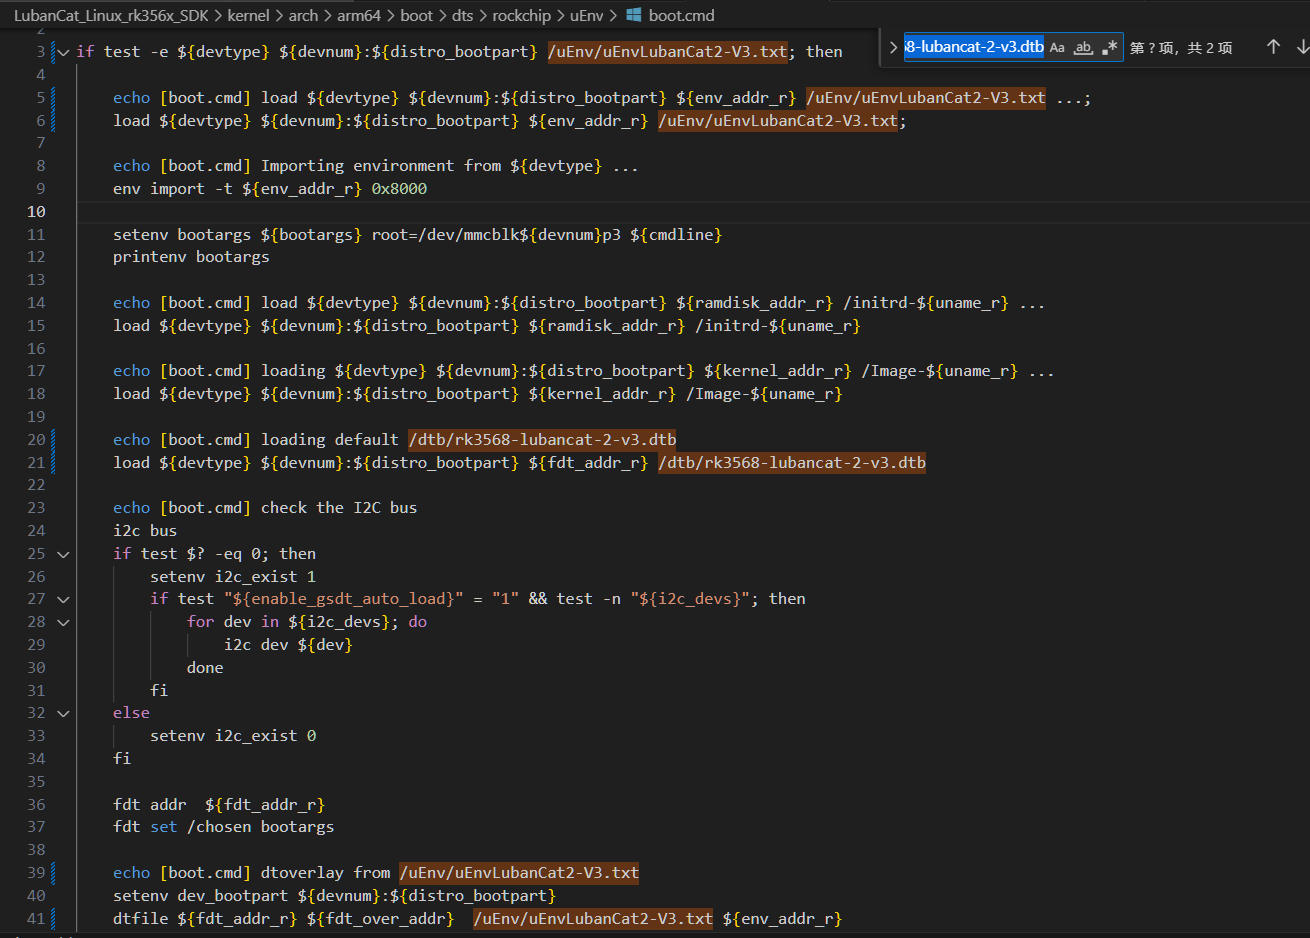Toggle Match Whole Word option
The height and width of the screenshot is (938, 1310).
(1083, 47)
